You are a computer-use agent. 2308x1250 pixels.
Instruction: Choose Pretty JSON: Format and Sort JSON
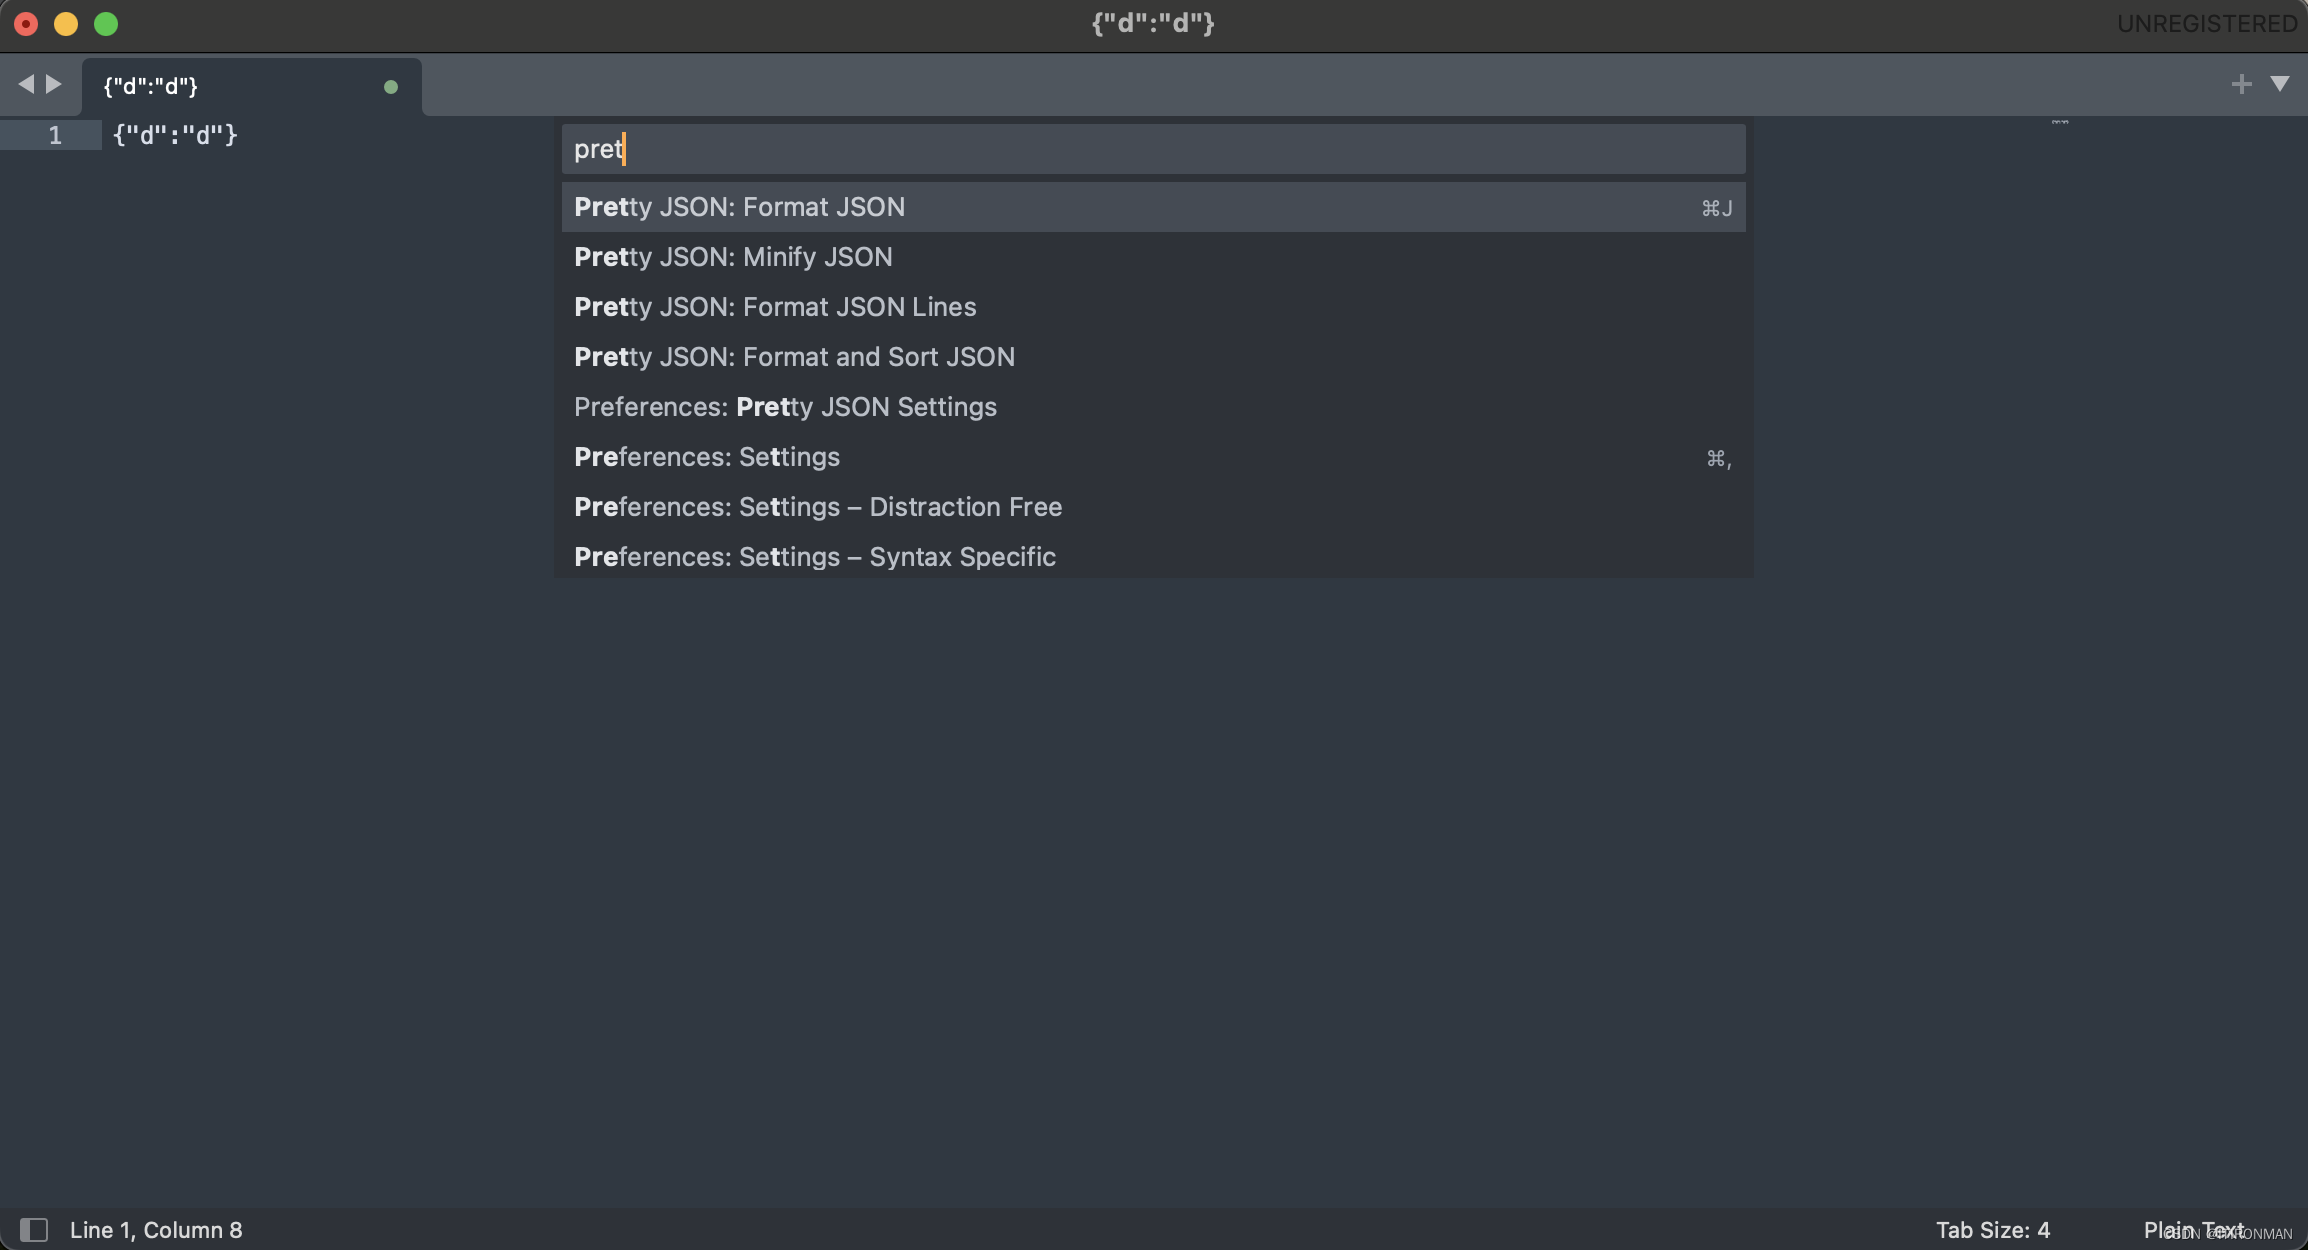[x=1153, y=357]
